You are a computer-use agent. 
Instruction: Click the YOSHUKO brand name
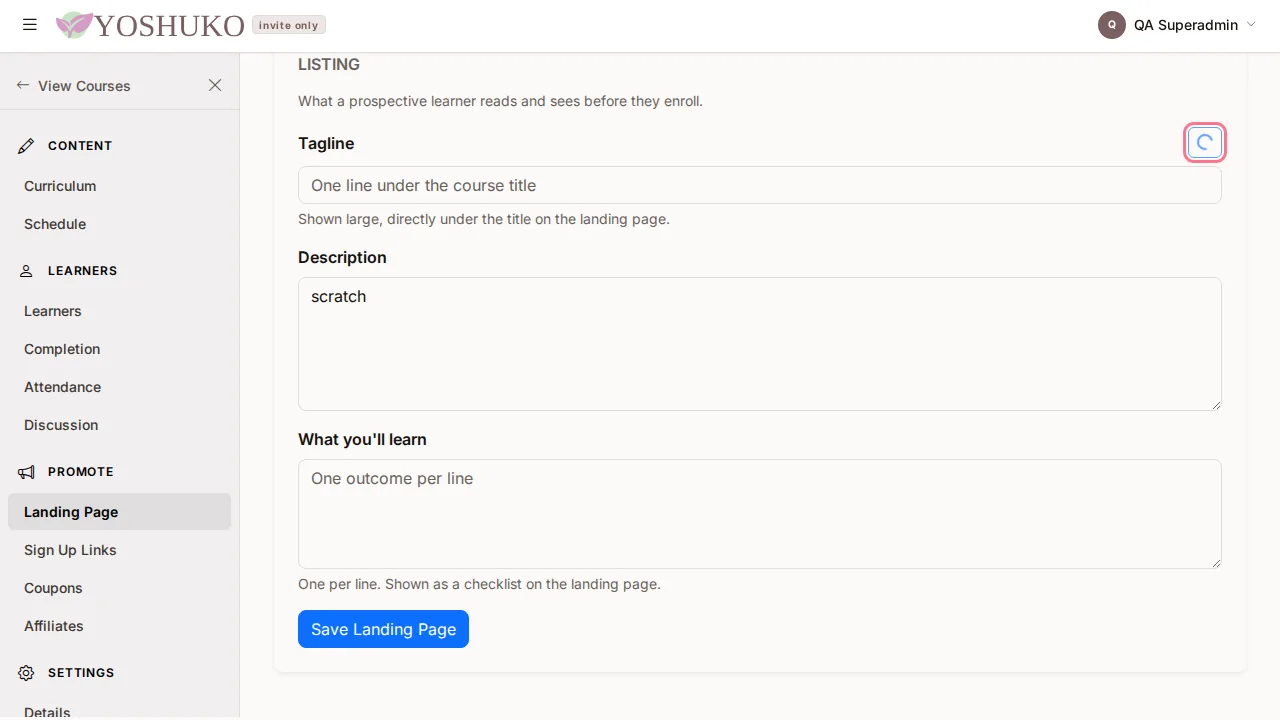click(x=170, y=26)
